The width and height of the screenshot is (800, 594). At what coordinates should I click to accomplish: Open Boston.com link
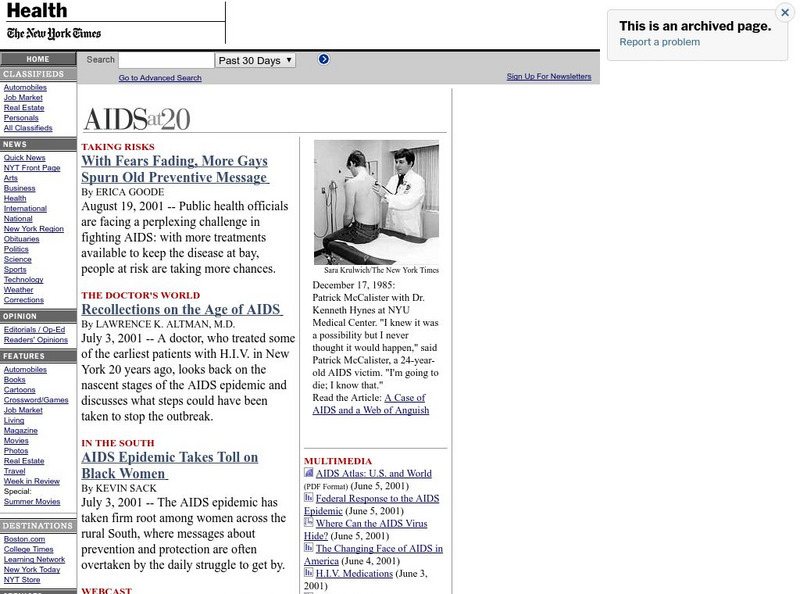click(24, 539)
